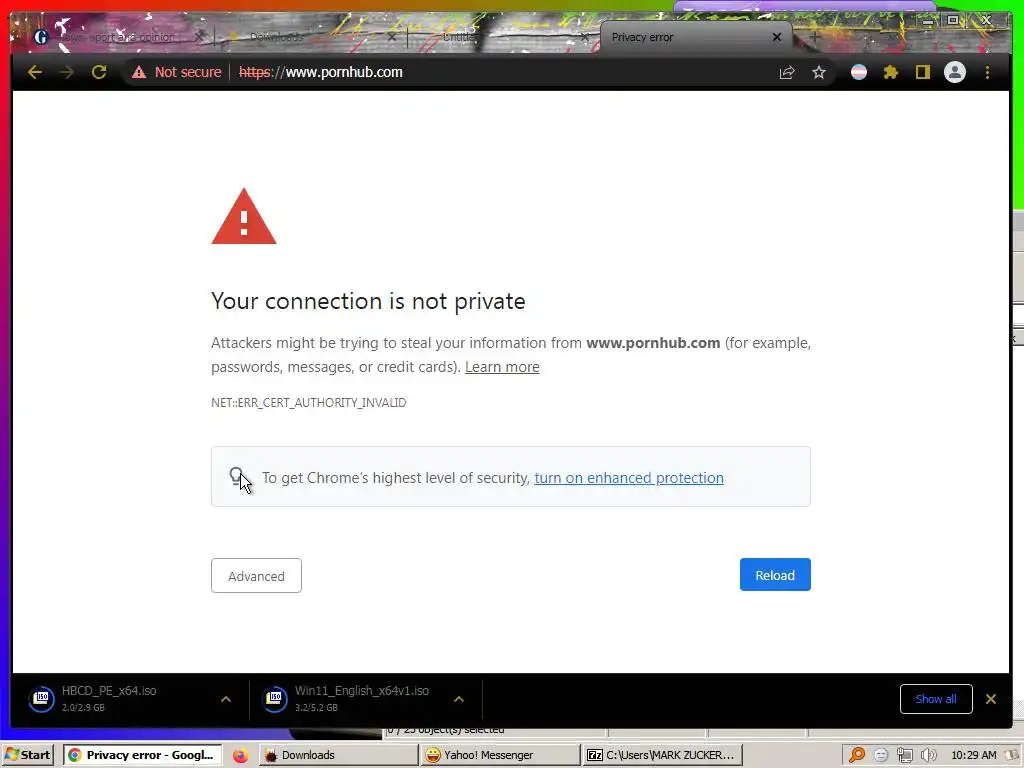Click the Not secure warning badge
The width and height of the screenshot is (1024, 768).
(176, 72)
